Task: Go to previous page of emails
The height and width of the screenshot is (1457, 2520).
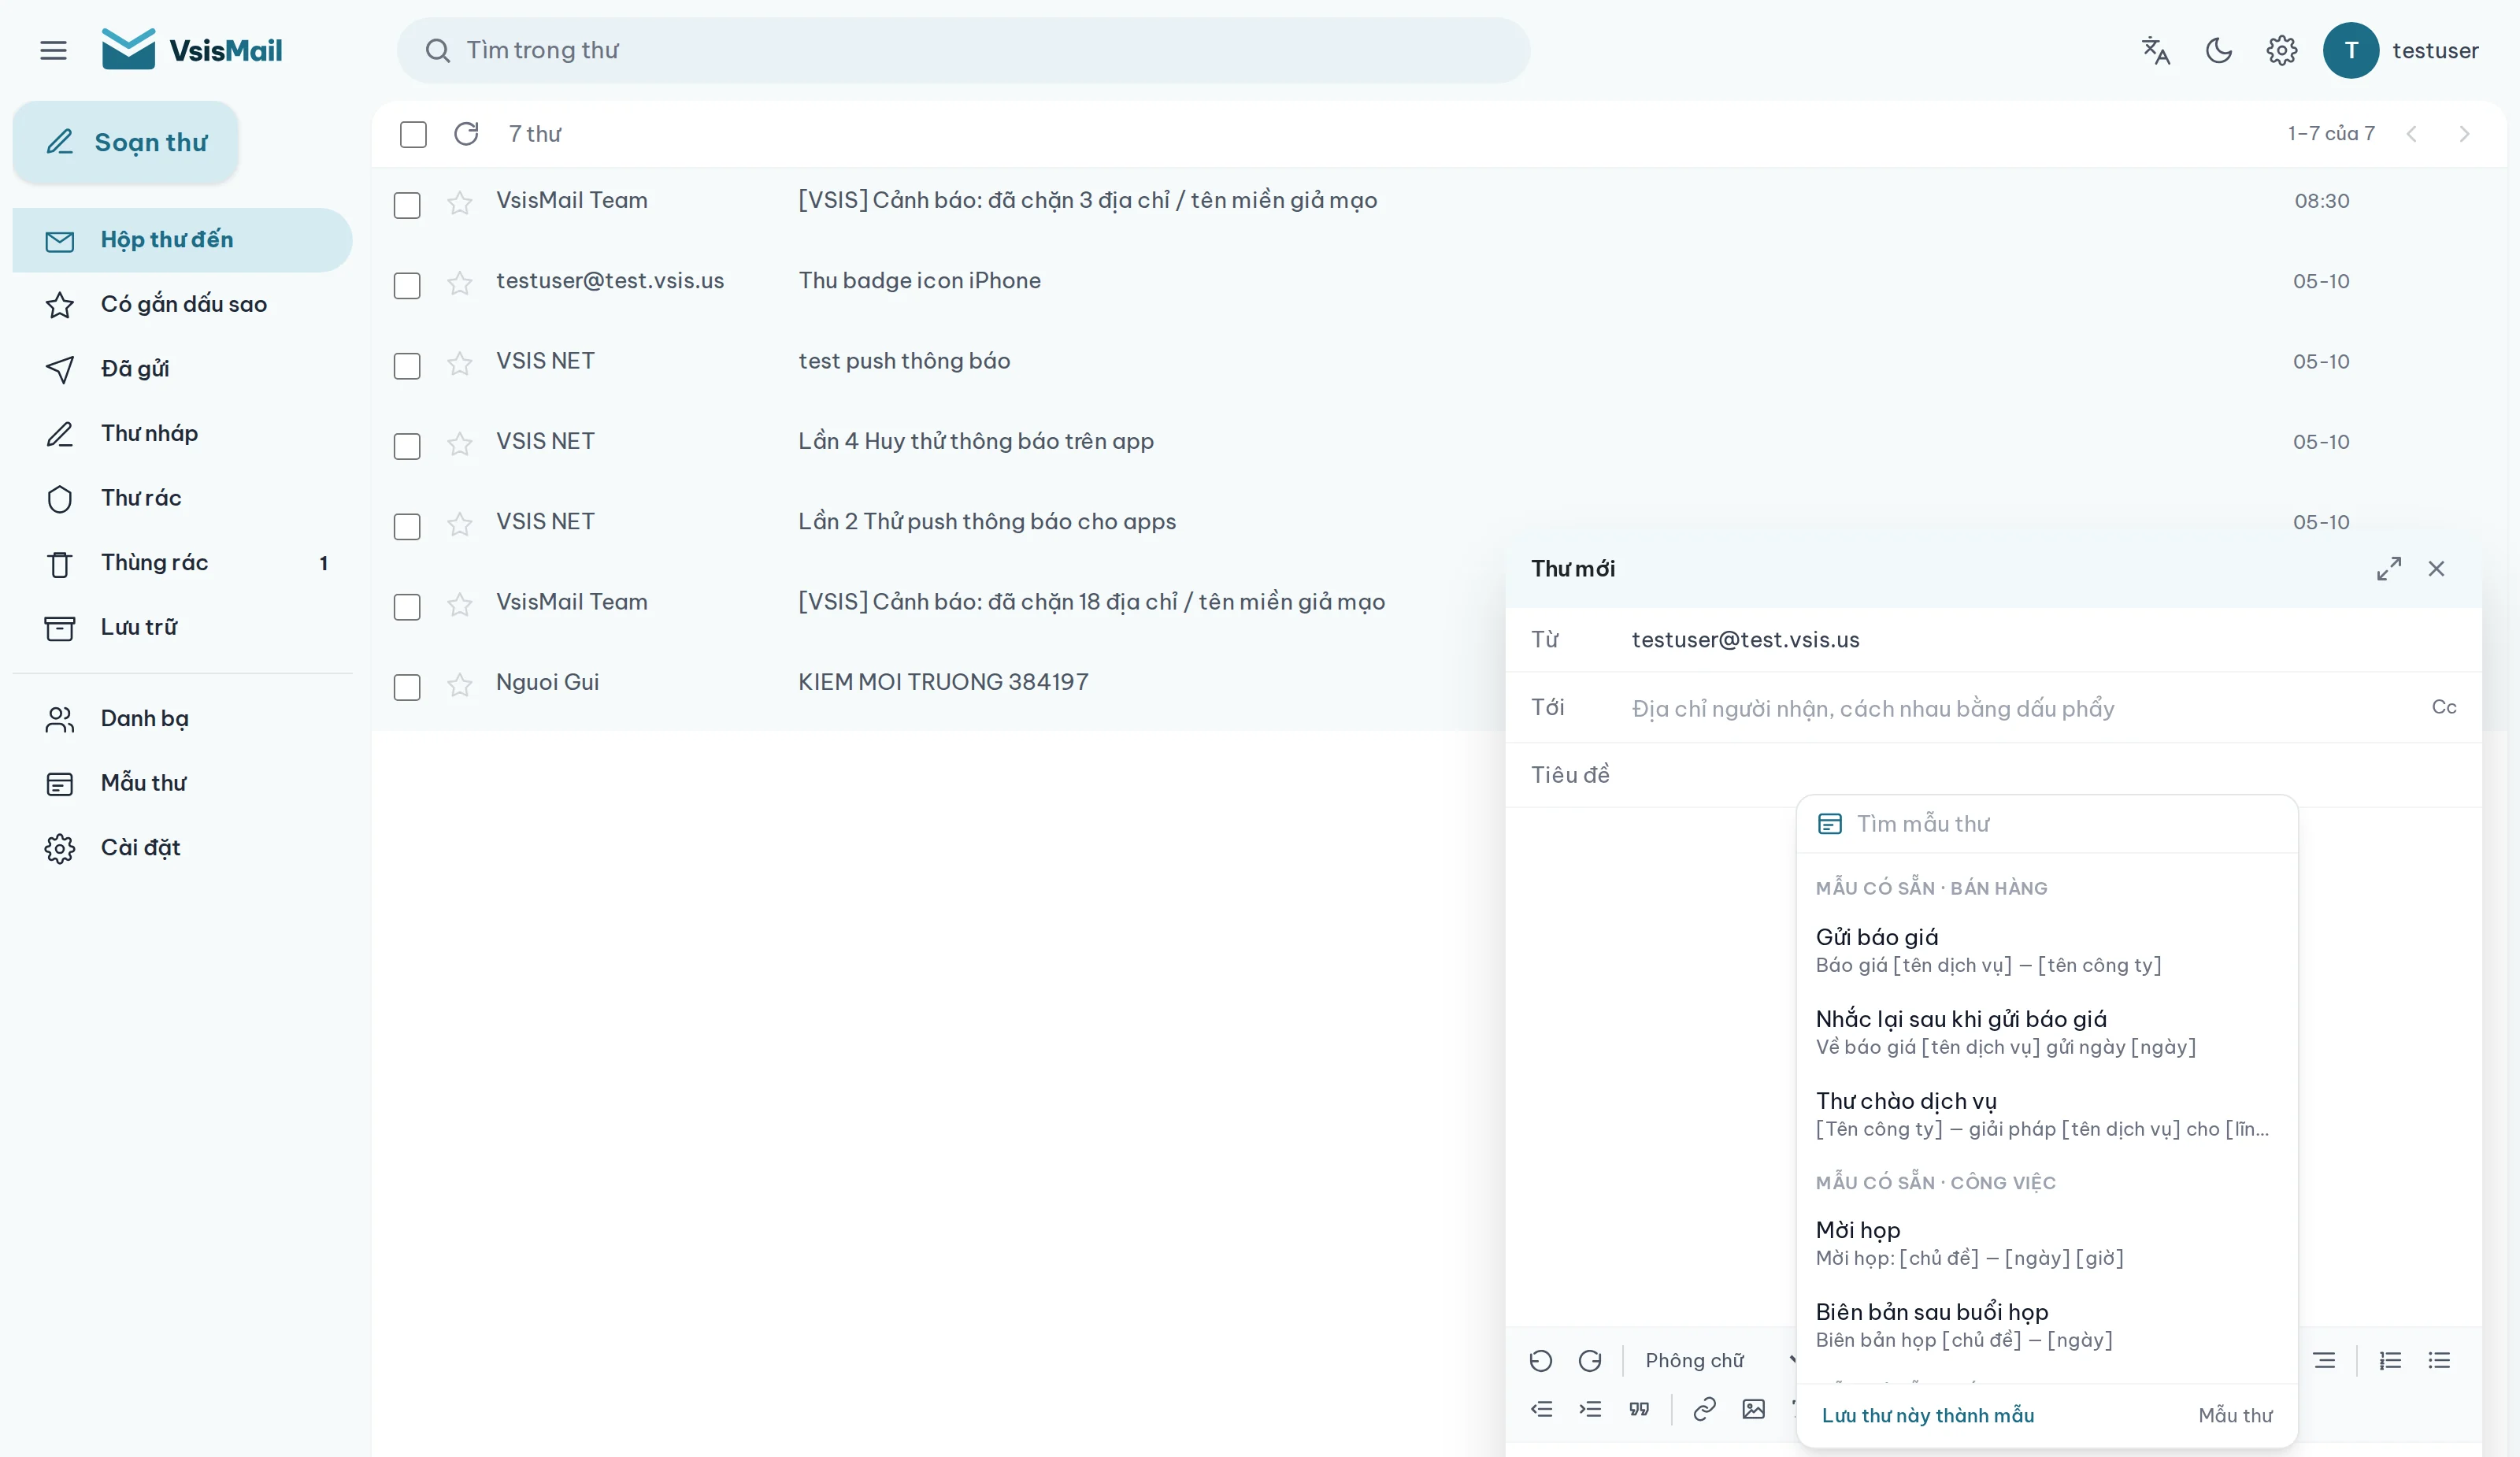Action: point(2412,133)
